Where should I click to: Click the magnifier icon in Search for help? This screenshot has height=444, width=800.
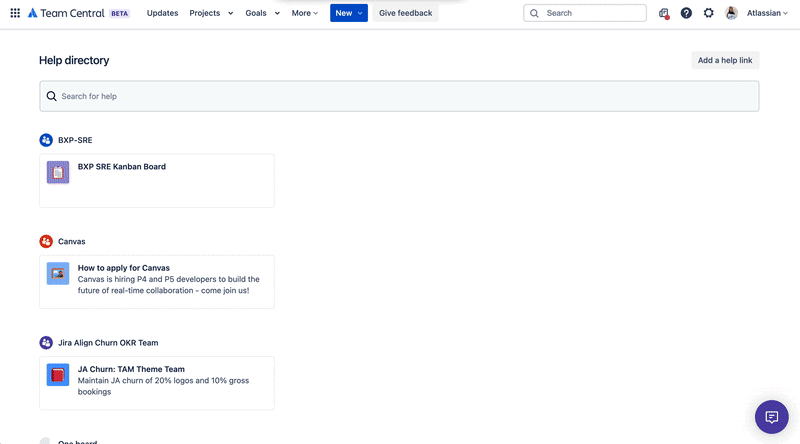click(x=52, y=96)
